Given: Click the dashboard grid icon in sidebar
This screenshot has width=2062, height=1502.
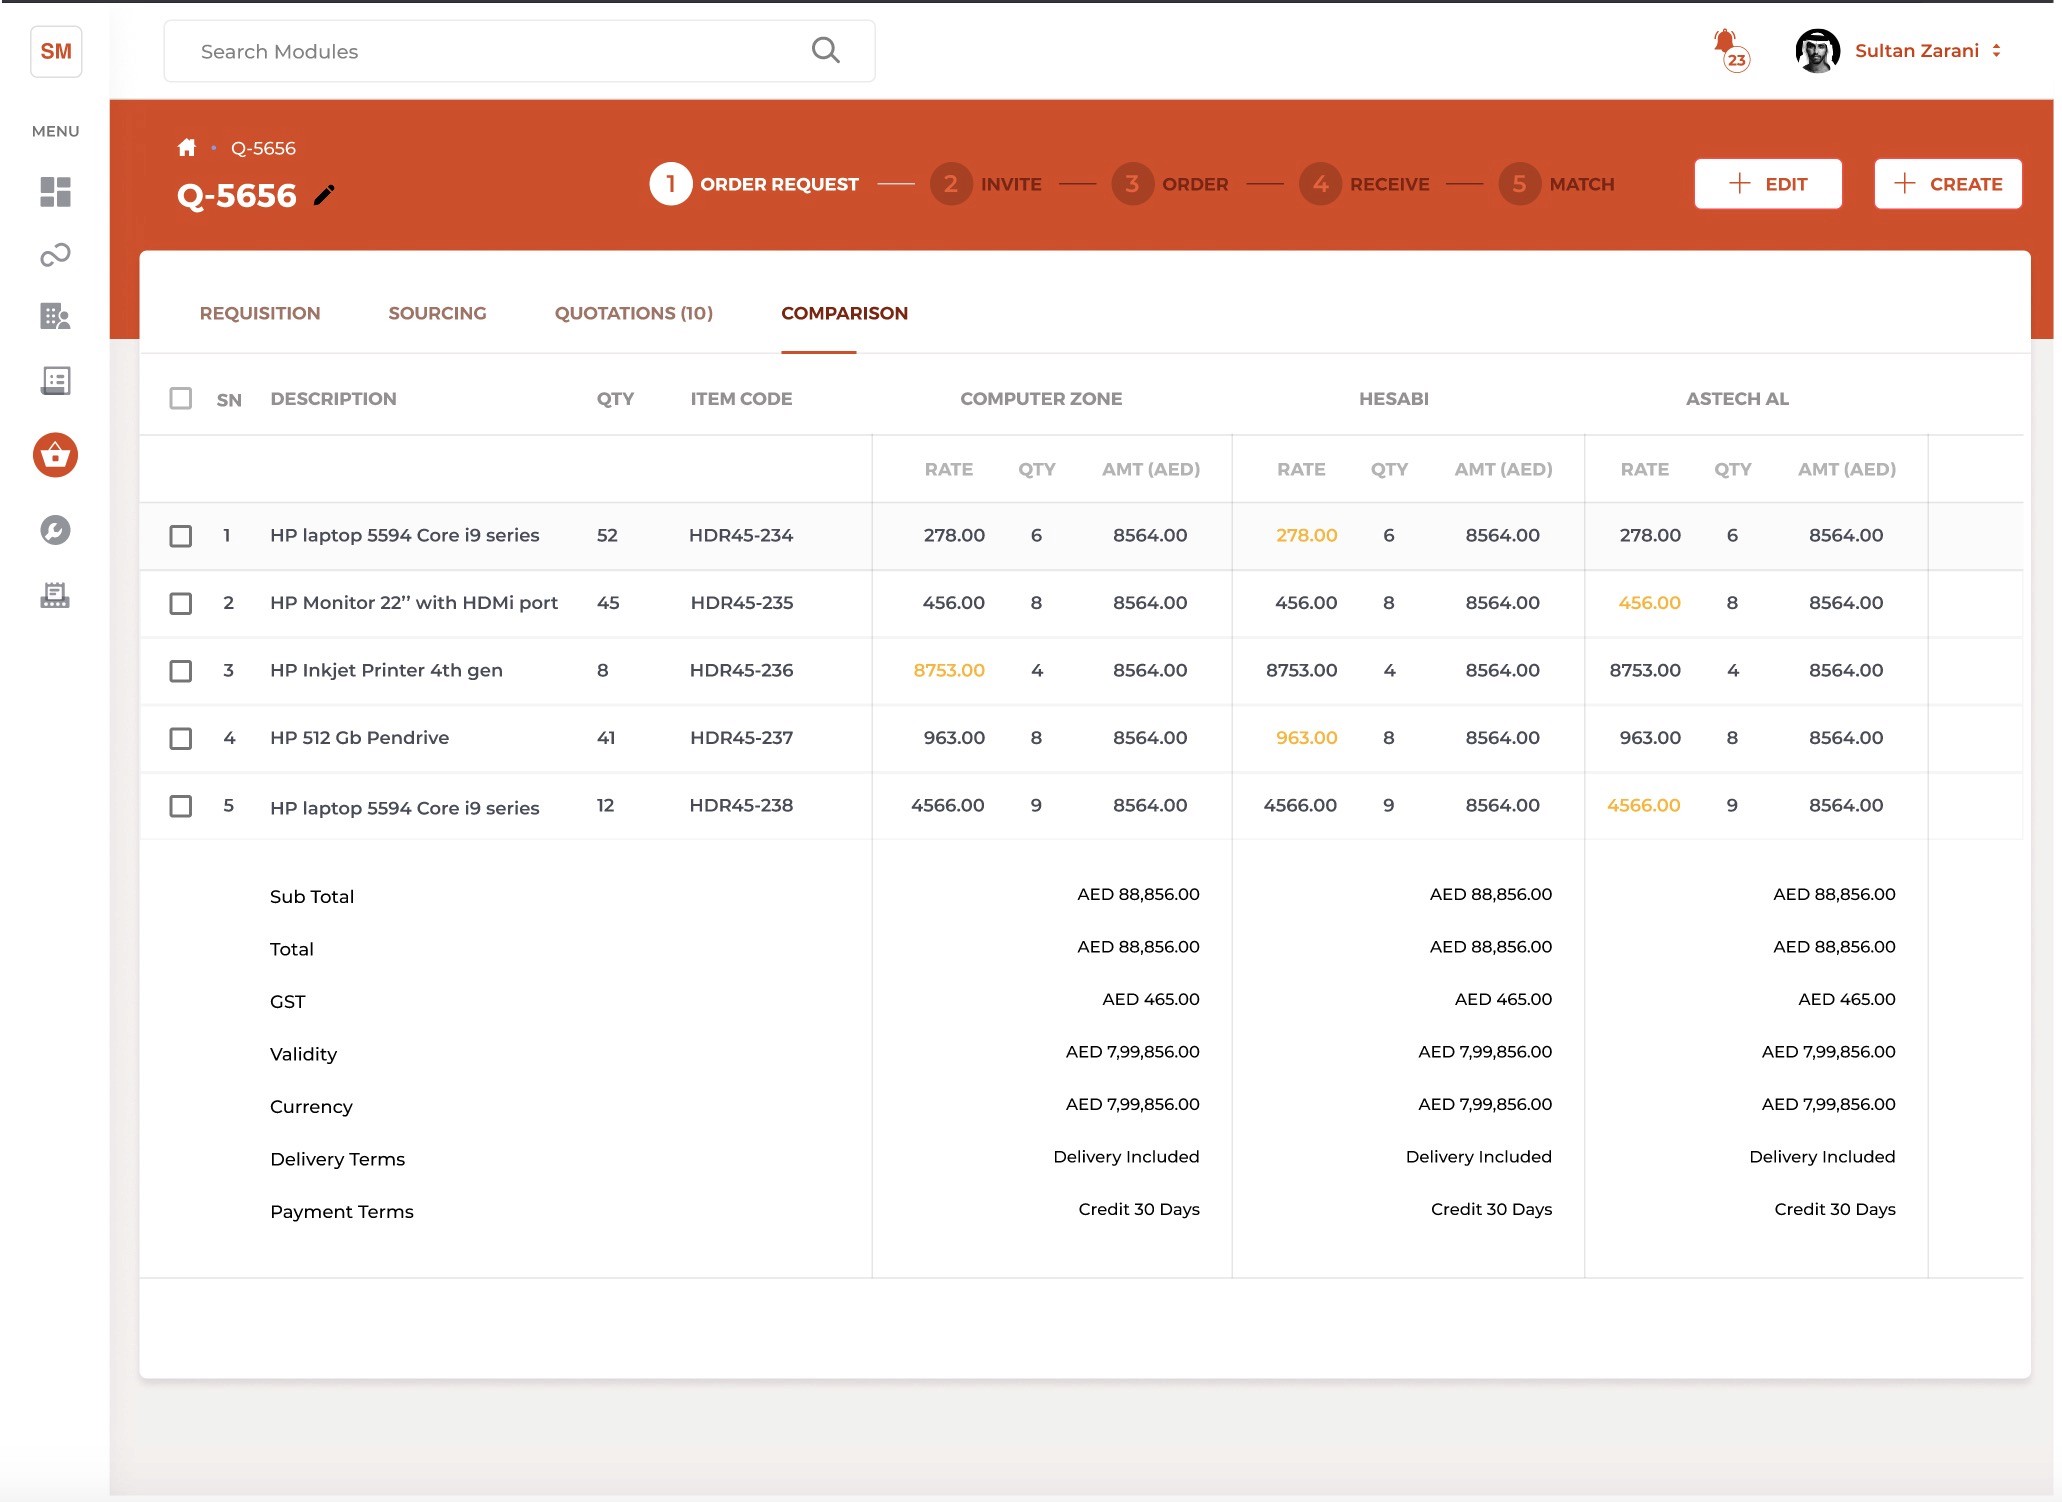Looking at the screenshot, I should tap(55, 192).
